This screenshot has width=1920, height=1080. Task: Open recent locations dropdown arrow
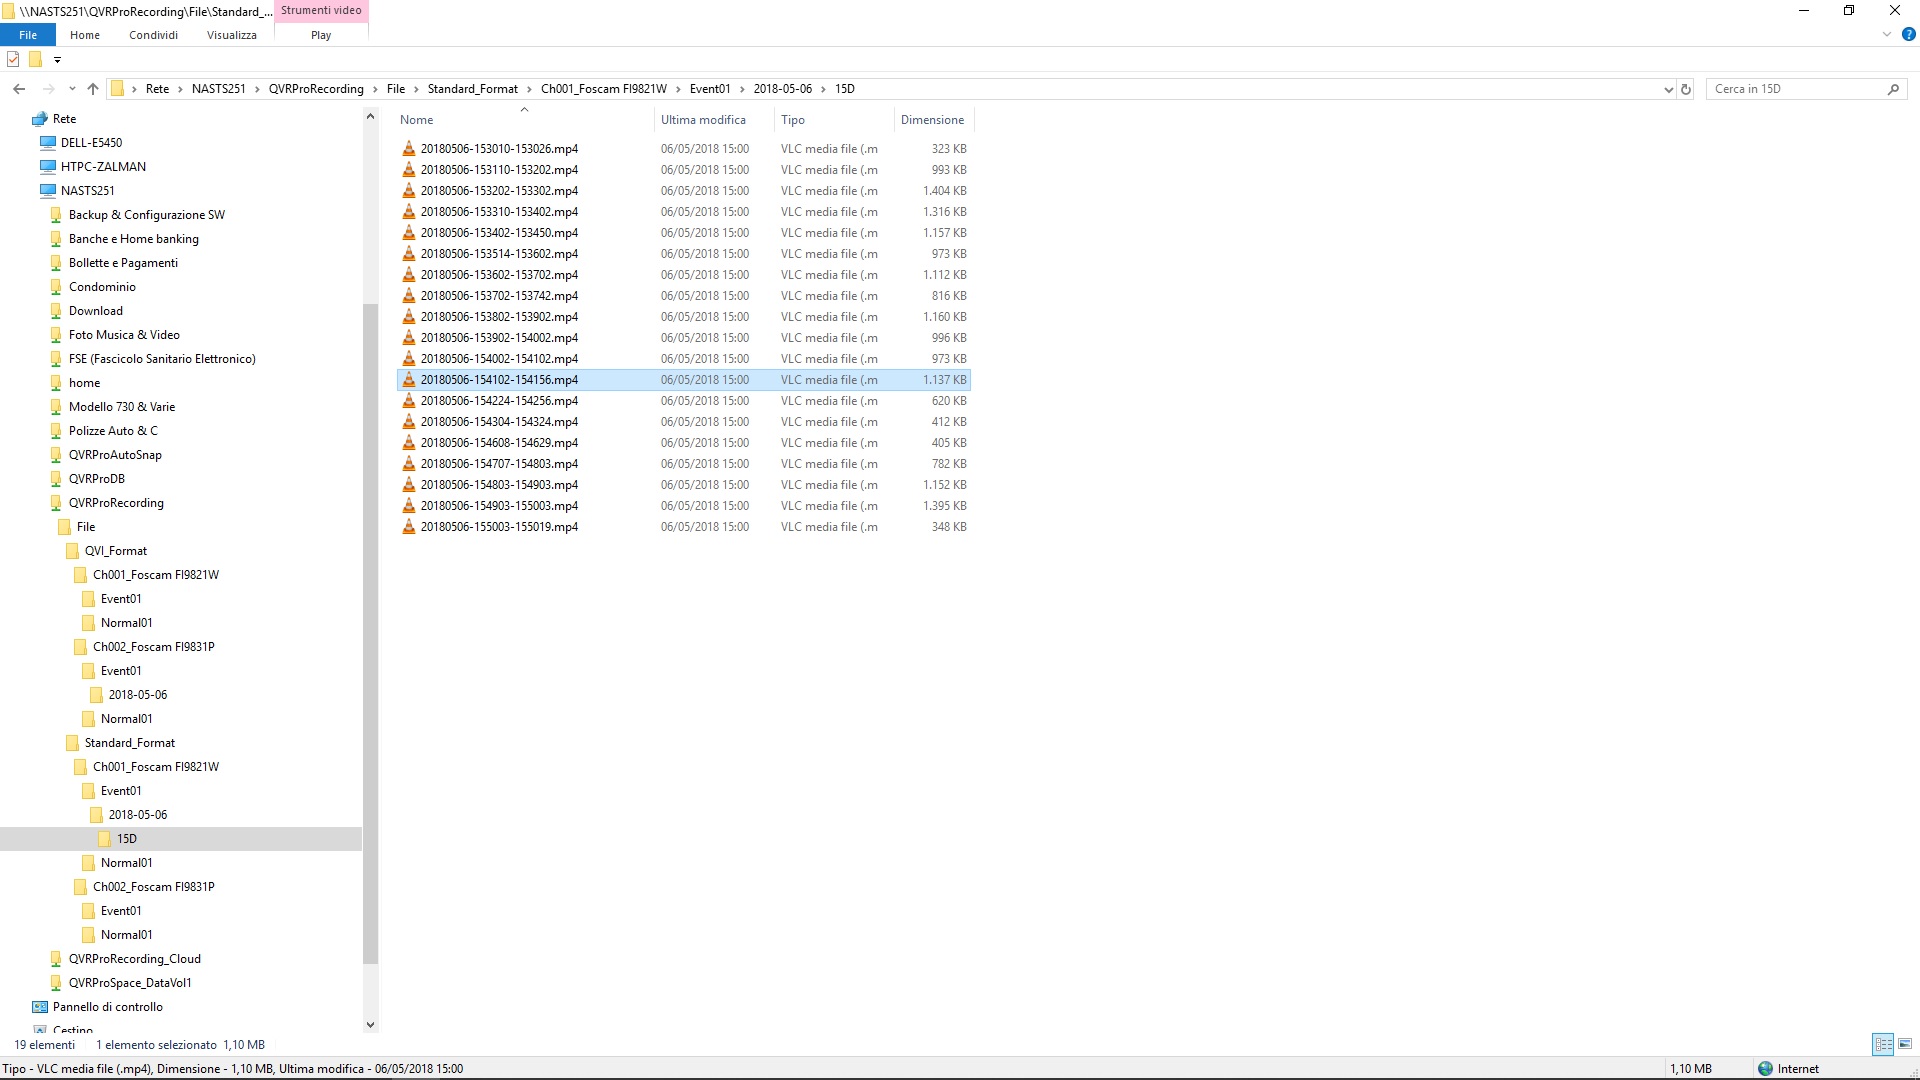coord(72,89)
